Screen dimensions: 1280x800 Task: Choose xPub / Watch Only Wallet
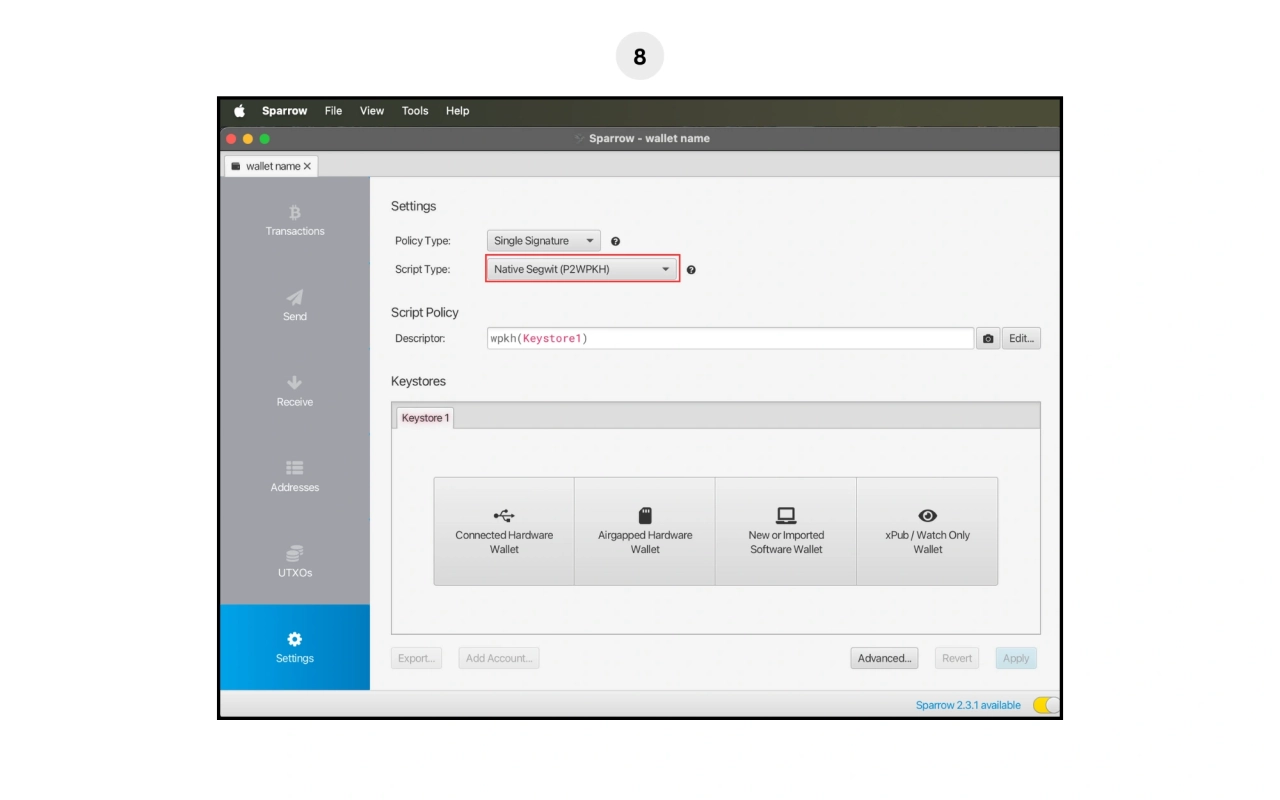[927, 531]
